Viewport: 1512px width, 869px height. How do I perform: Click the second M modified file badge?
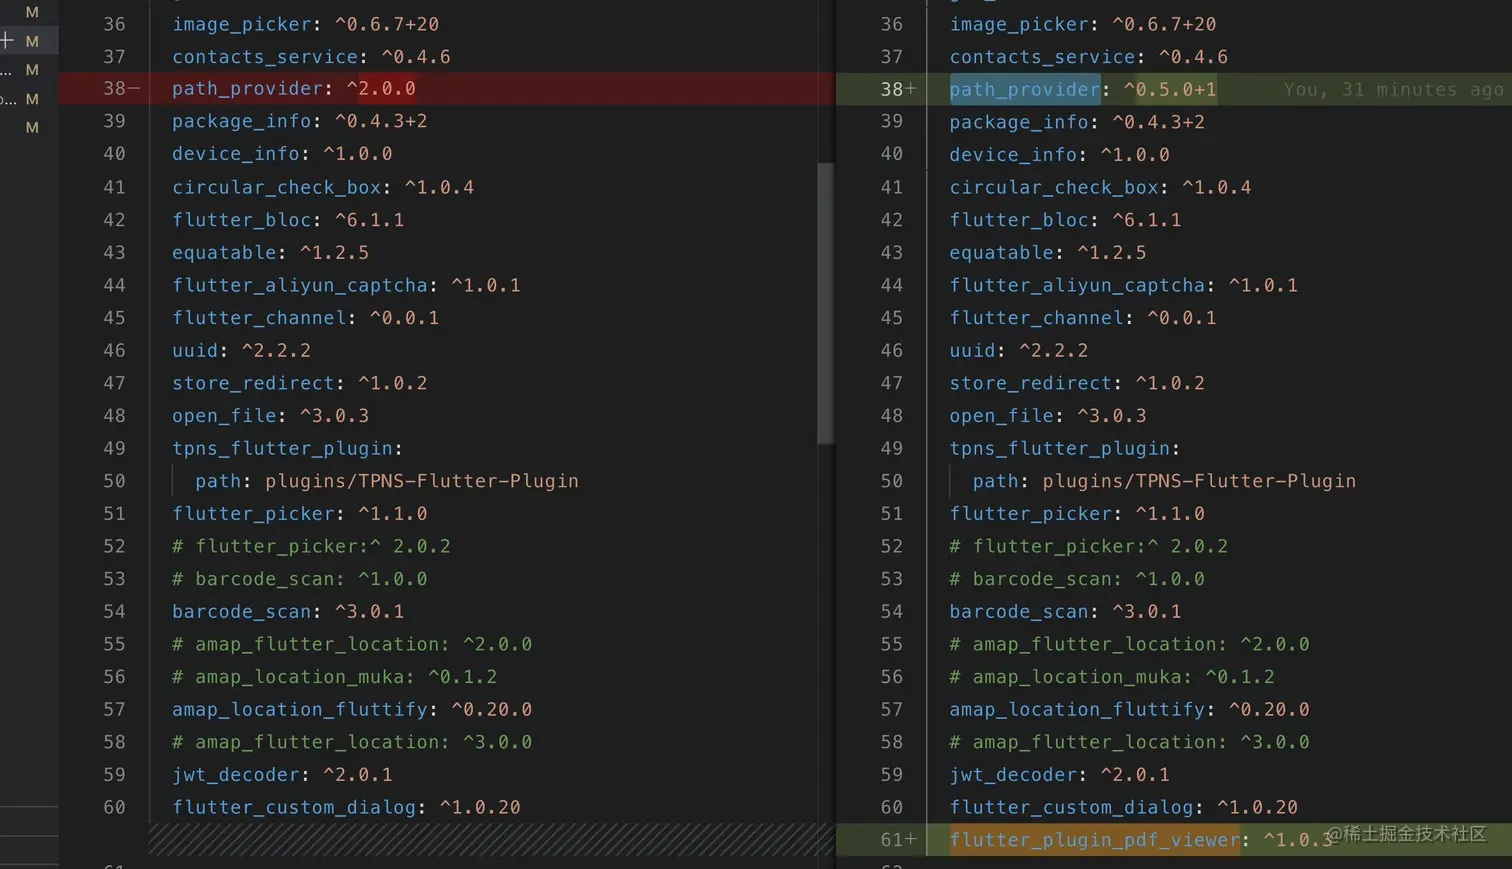coord(32,41)
